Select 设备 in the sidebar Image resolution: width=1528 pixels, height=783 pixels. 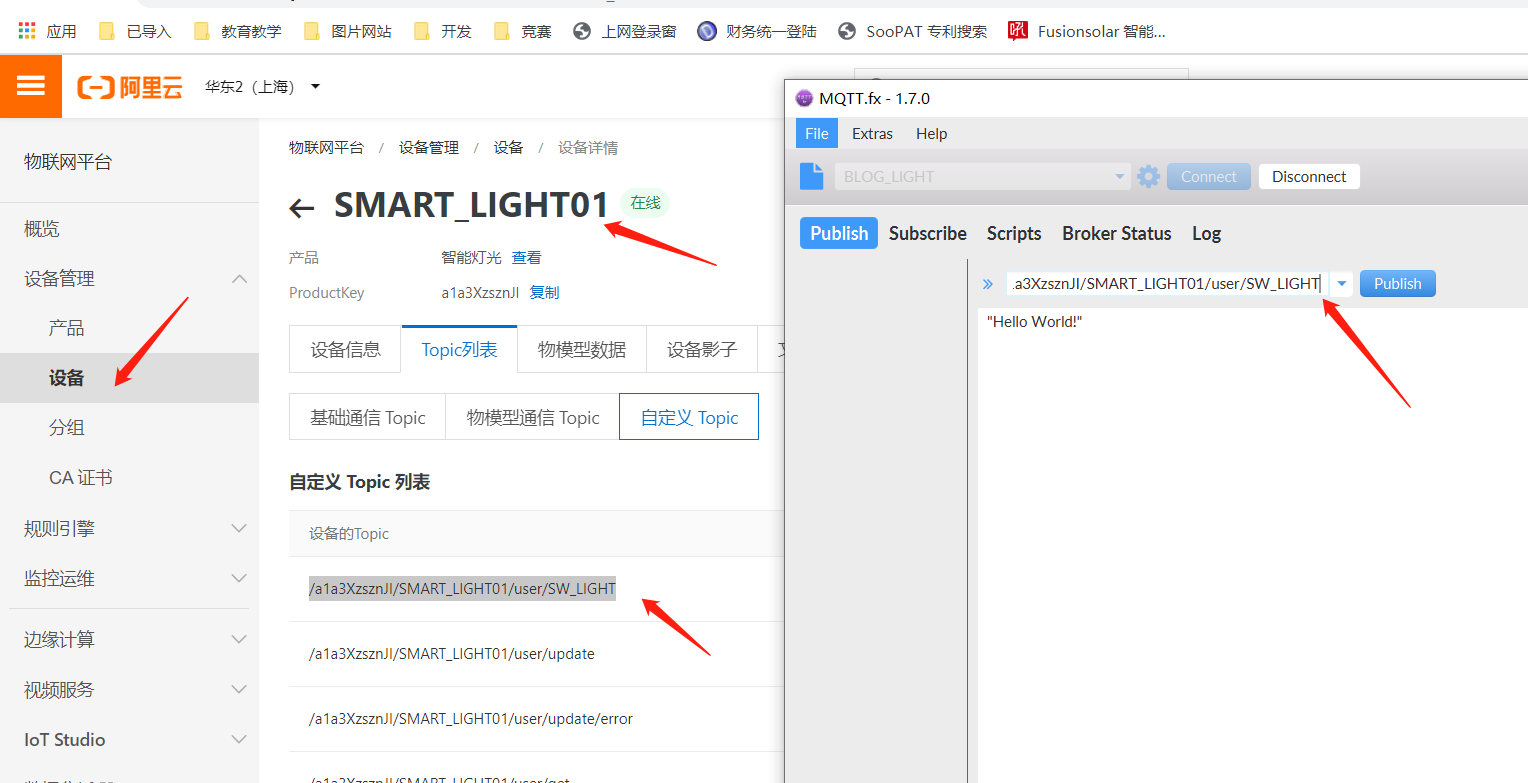pos(129,378)
